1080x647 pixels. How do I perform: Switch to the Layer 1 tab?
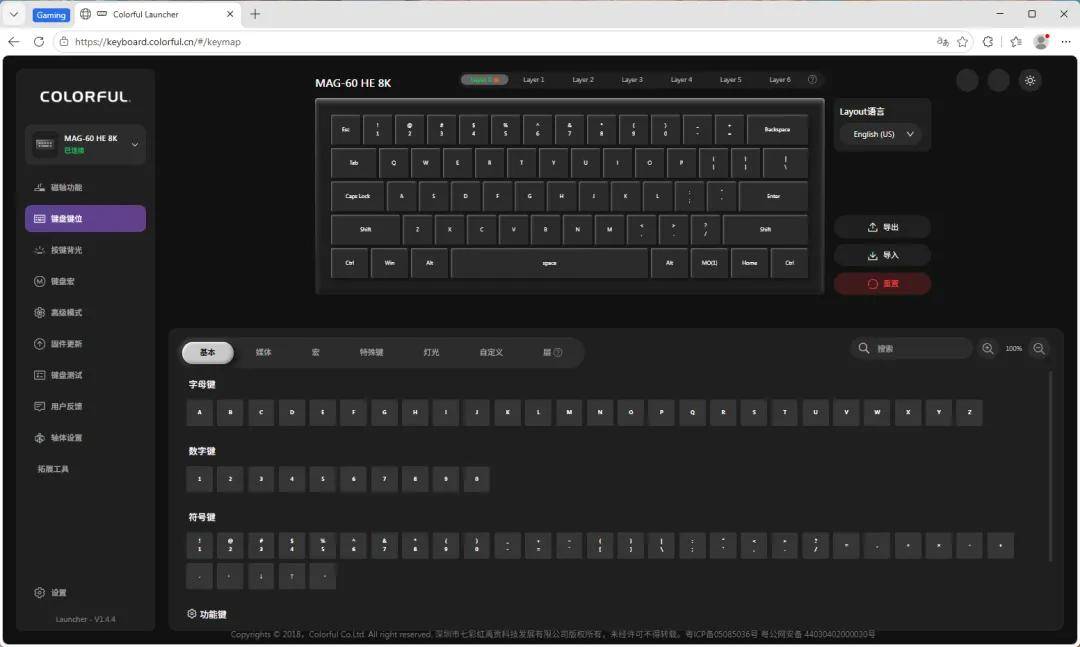(x=533, y=80)
